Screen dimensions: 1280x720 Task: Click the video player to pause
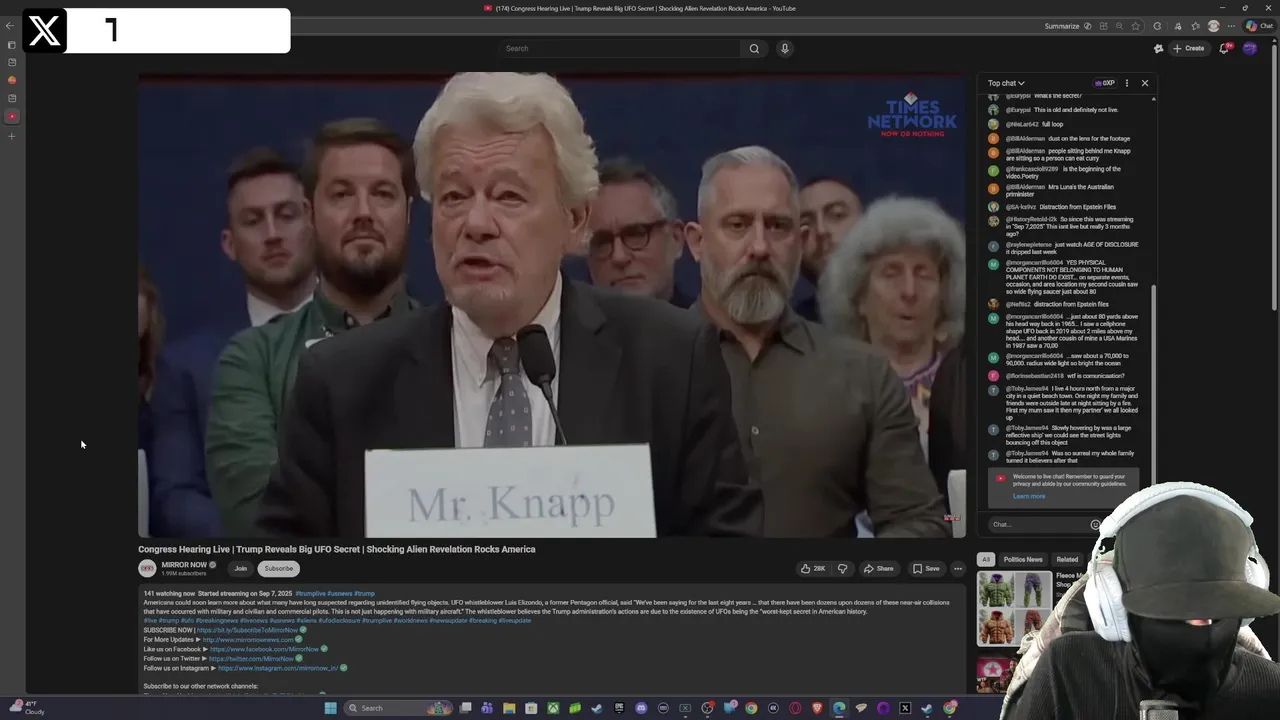552,305
